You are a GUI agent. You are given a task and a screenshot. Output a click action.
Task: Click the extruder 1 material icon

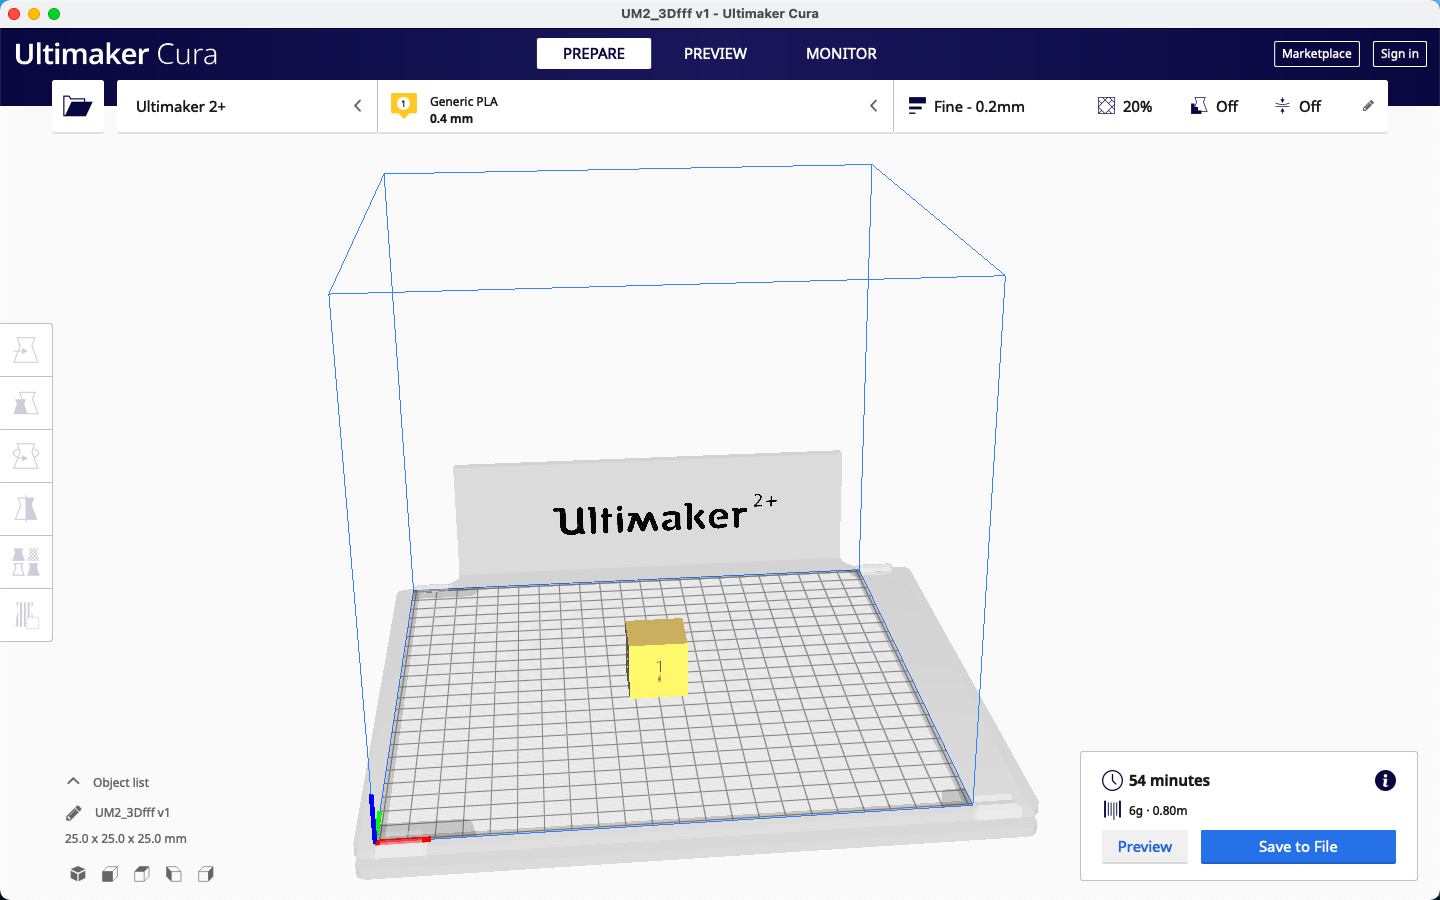tap(404, 105)
